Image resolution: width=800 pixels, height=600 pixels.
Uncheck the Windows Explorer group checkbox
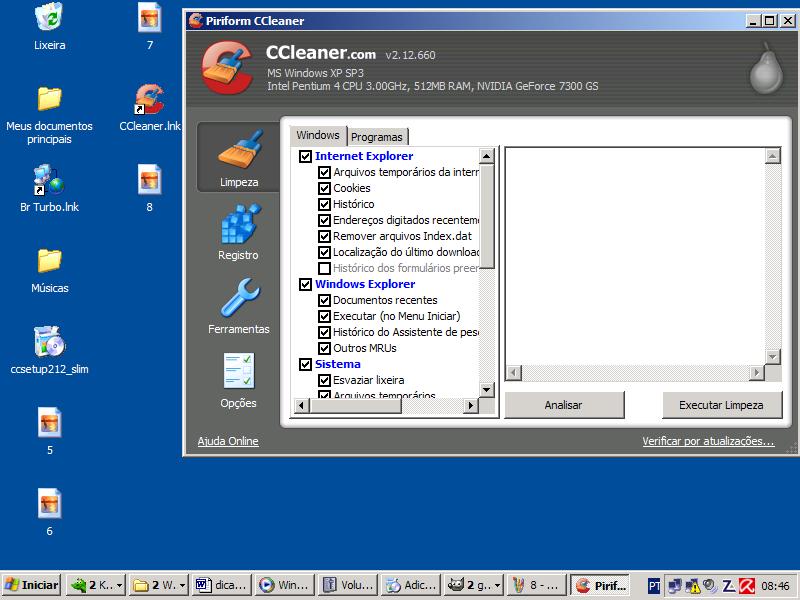[x=305, y=284]
